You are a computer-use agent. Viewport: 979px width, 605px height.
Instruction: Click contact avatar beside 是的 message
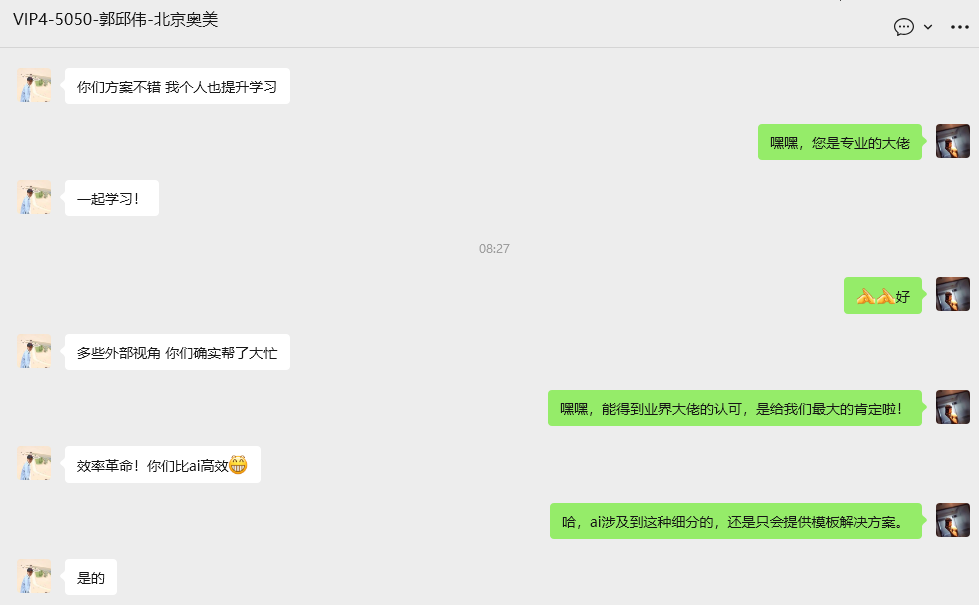[x=34, y=576]
